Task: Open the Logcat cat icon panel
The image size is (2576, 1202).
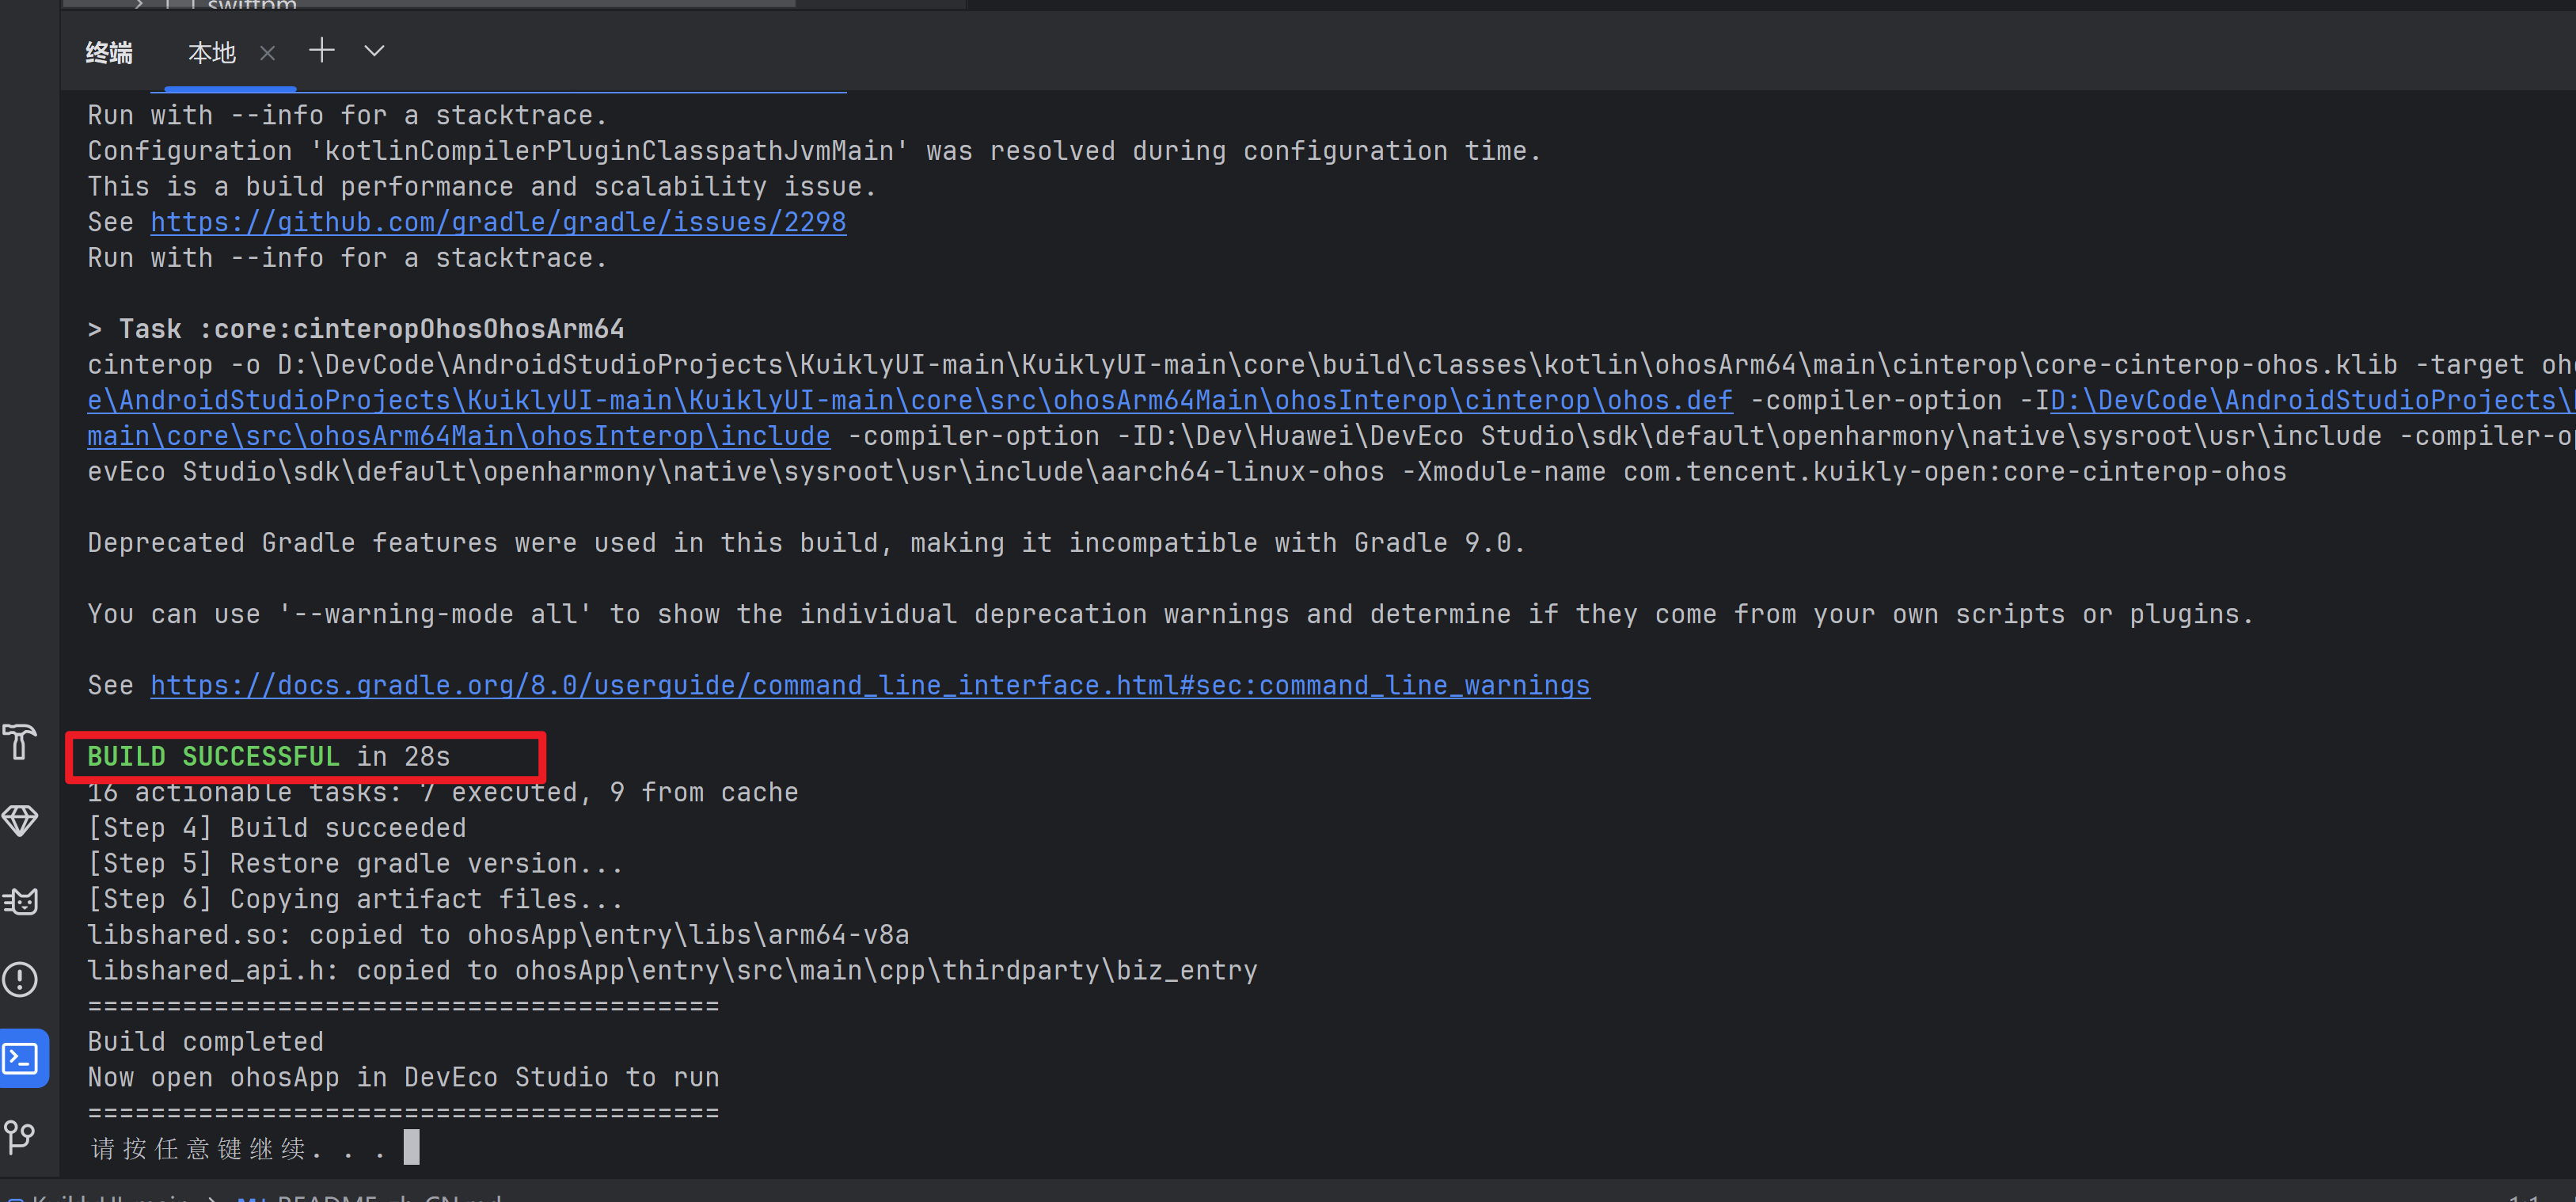Action: 20,901
